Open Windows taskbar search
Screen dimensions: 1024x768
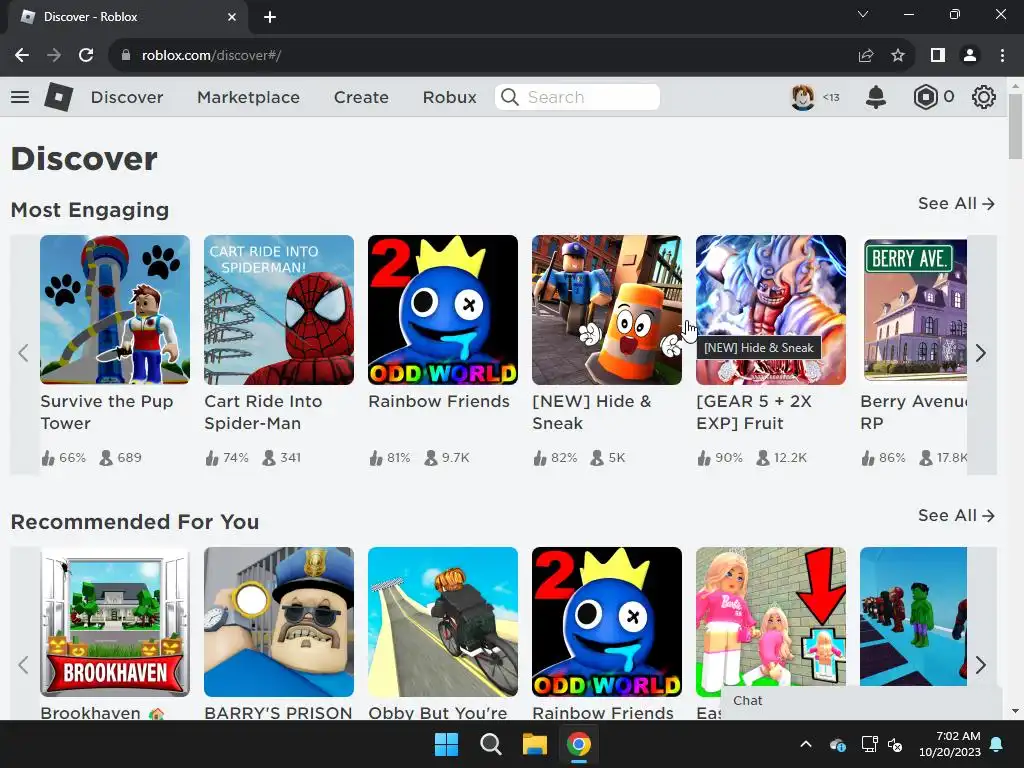490,744
